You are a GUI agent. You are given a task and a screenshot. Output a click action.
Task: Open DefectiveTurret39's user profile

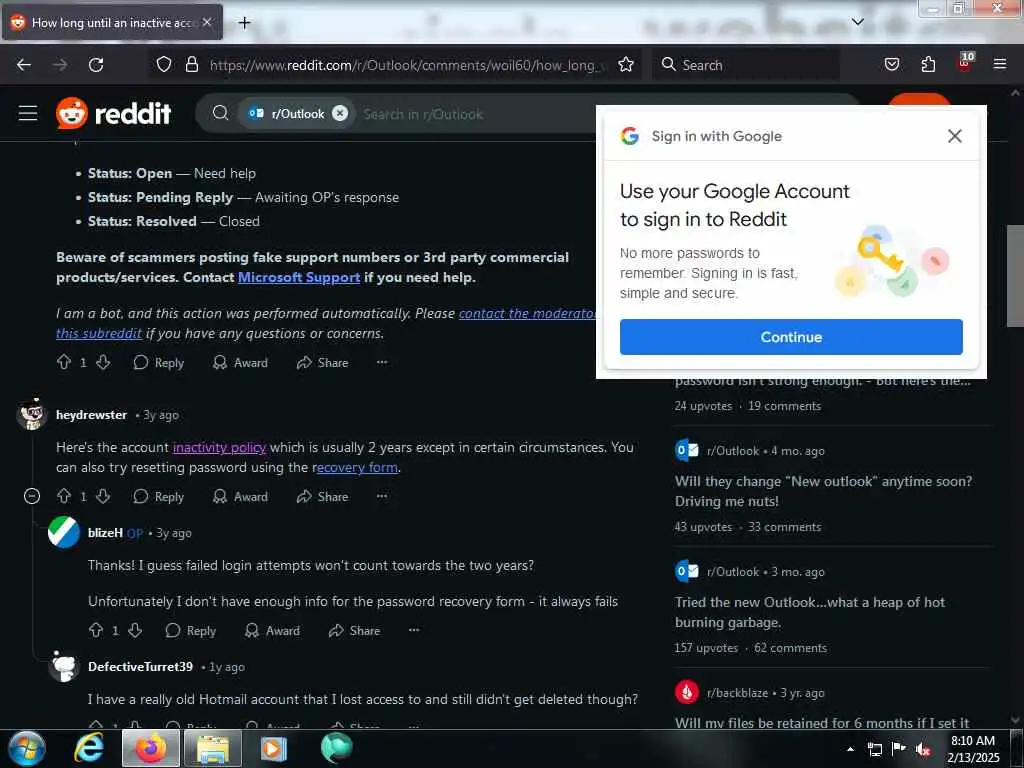click(140, 667)
